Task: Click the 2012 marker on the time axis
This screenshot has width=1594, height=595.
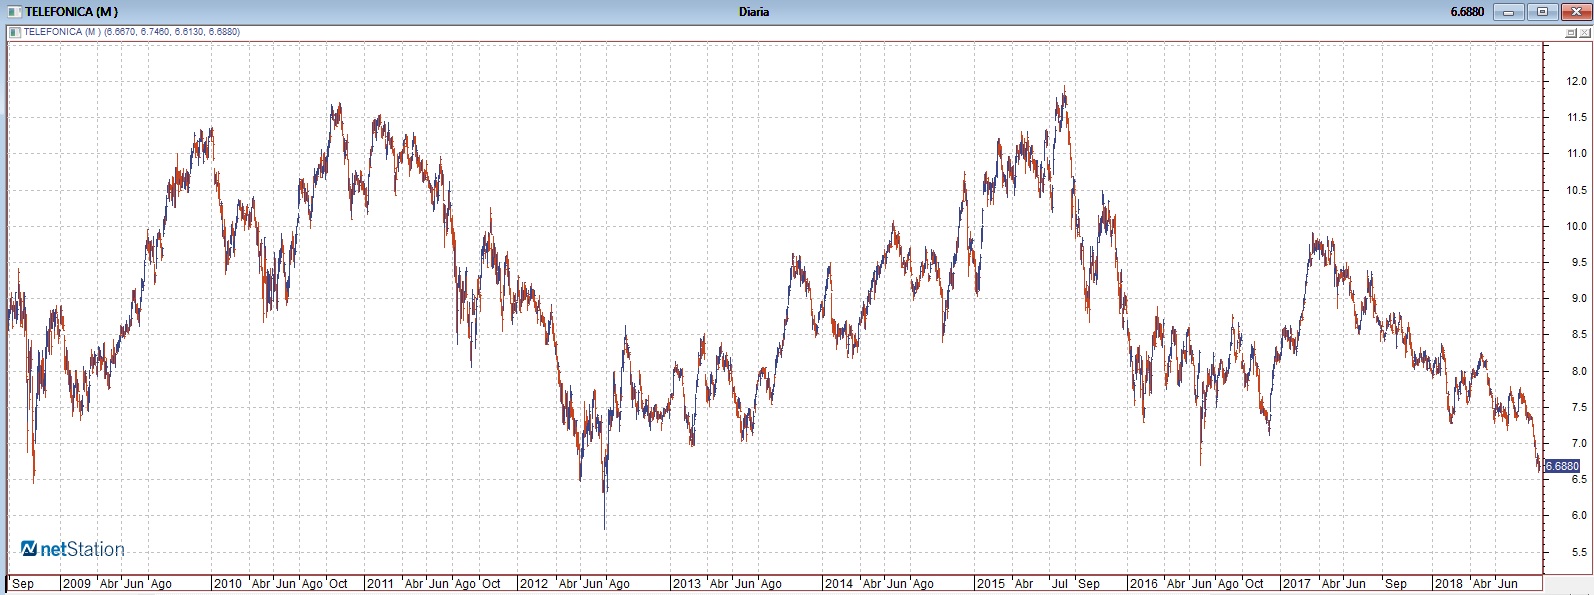Action: [534, 584]
